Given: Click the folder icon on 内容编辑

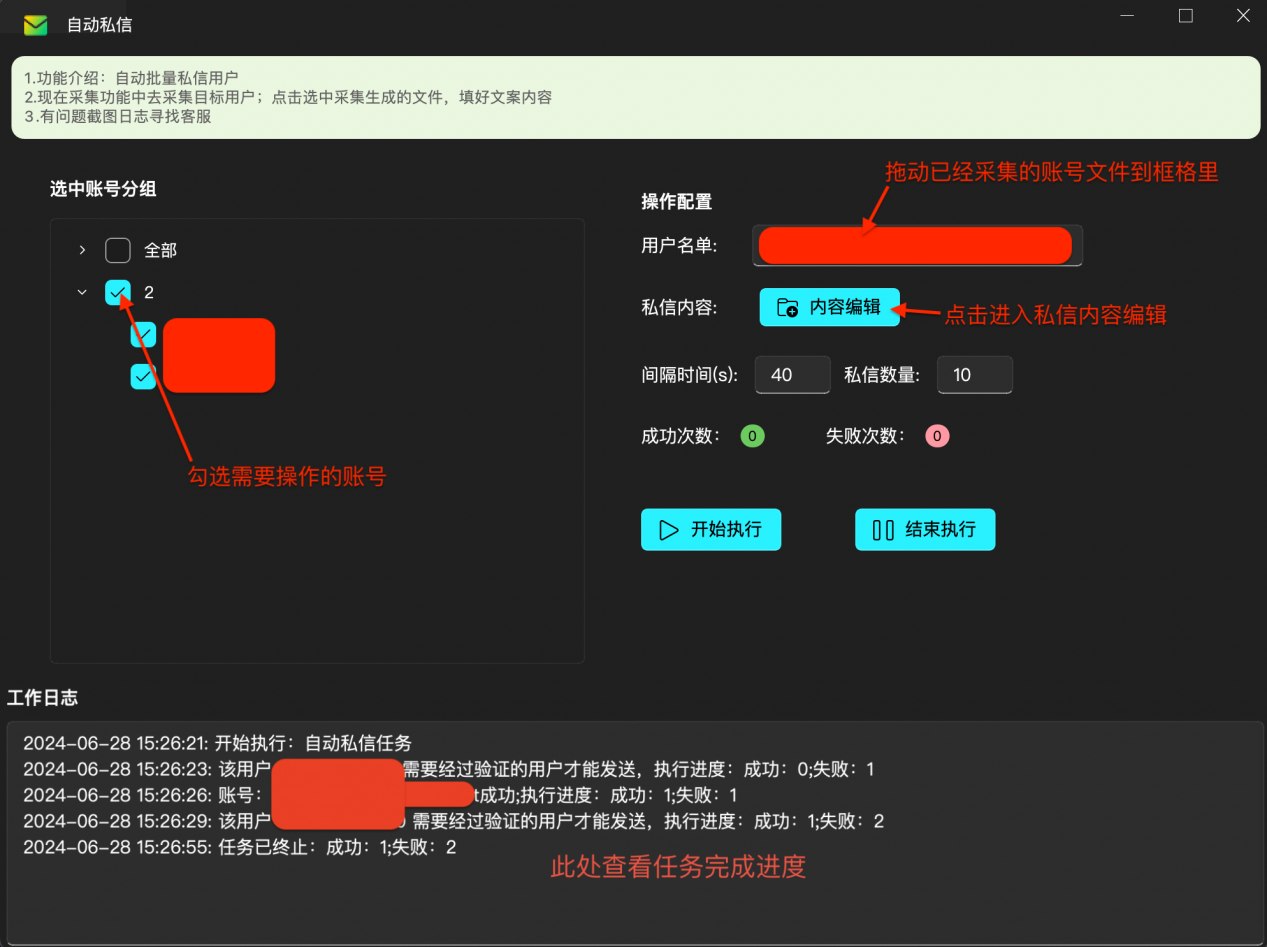Looking at the screenshot, I should 788,308.
